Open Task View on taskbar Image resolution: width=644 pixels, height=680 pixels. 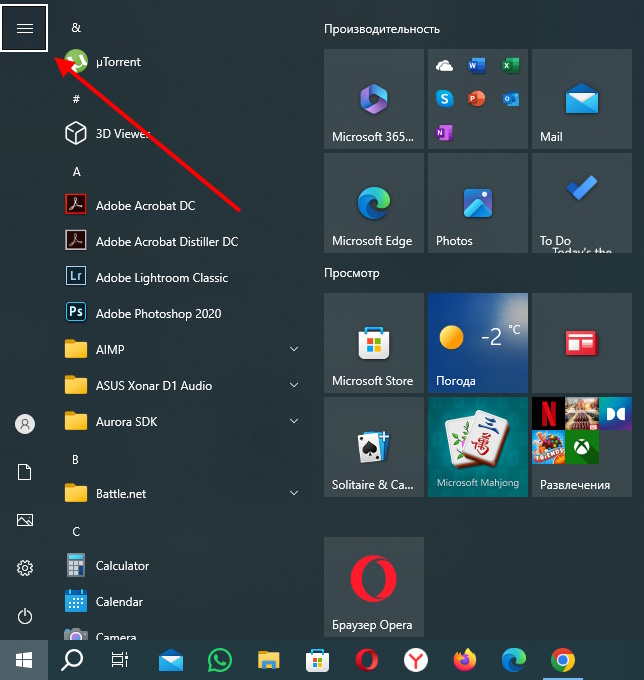pyautogui.click(x=120, y=660)
